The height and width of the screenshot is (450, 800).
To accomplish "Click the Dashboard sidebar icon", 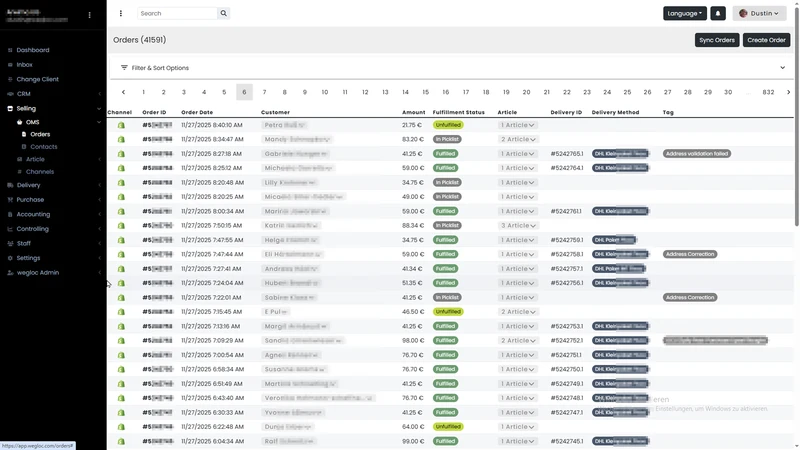I will 10,50.
